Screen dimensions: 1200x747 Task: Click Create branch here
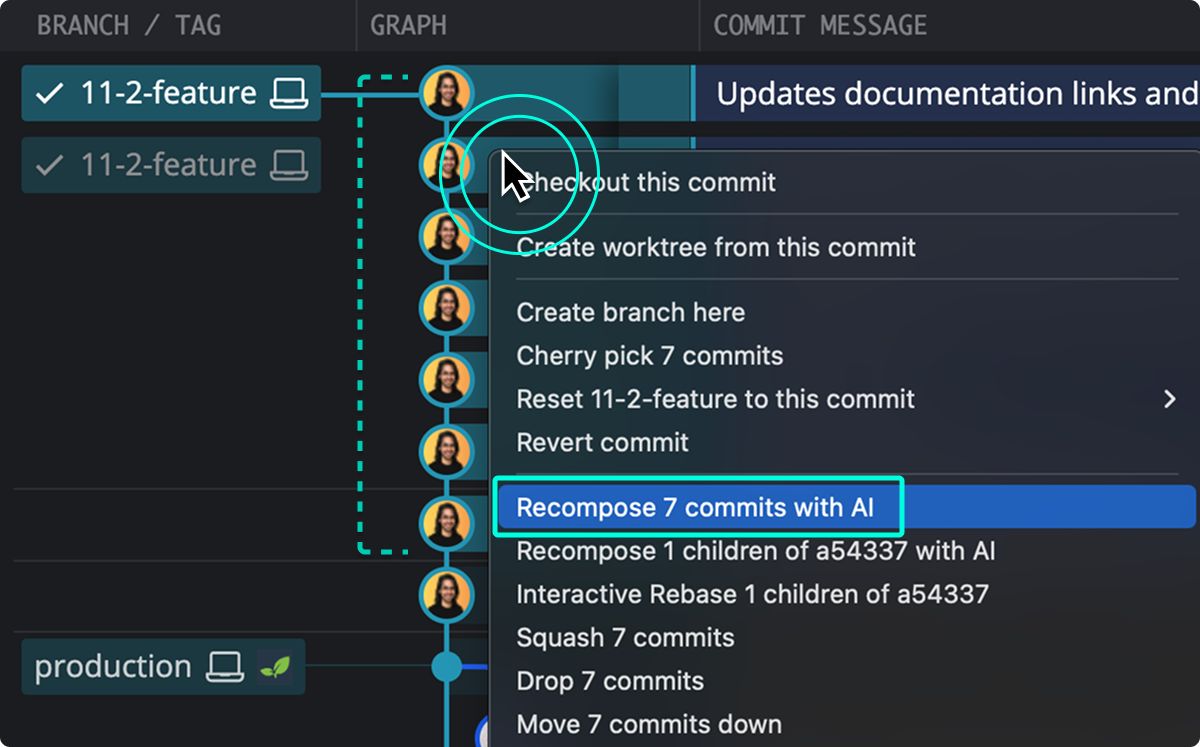630,312
